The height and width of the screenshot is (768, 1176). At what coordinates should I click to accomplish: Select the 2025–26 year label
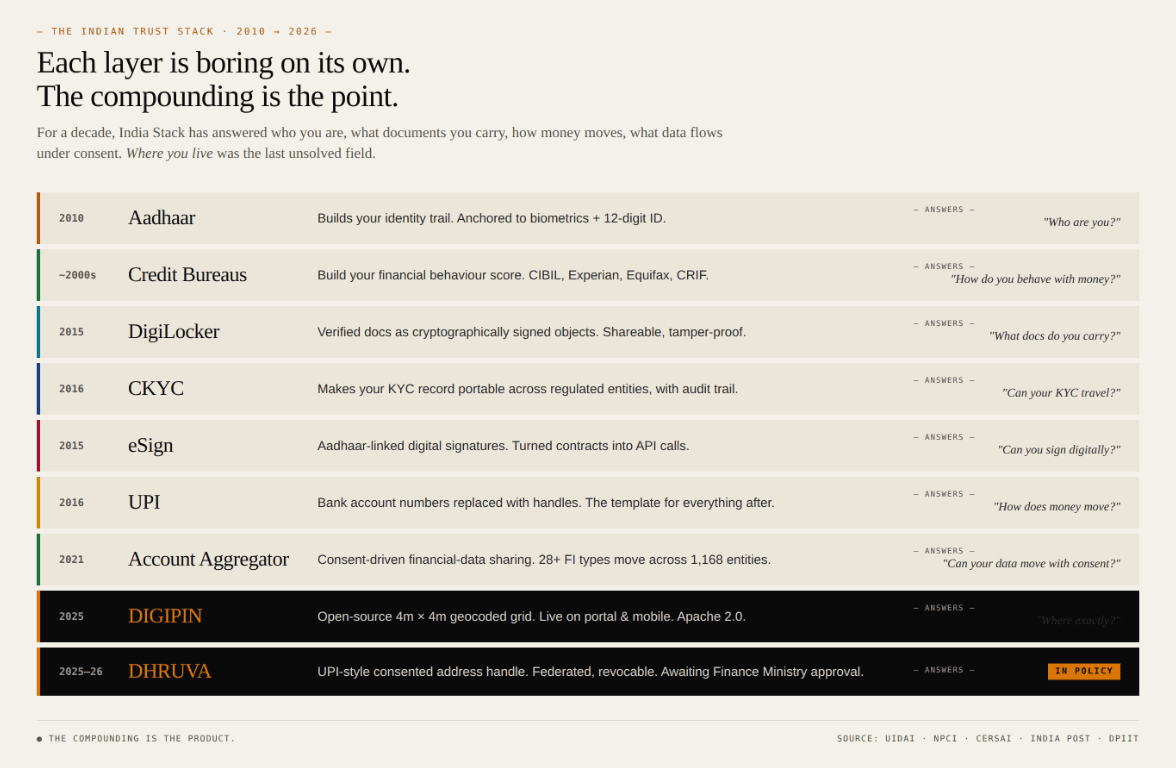81,671
